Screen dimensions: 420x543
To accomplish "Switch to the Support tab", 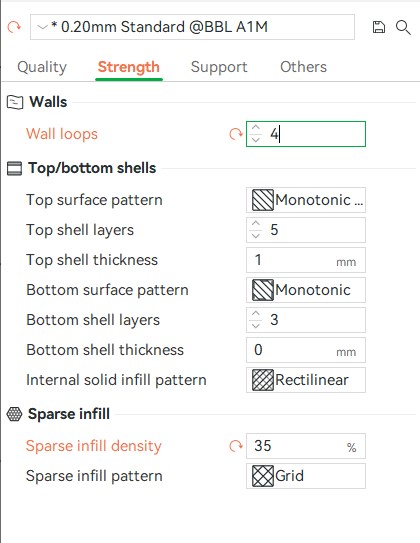I will click(x=219, y=67).
